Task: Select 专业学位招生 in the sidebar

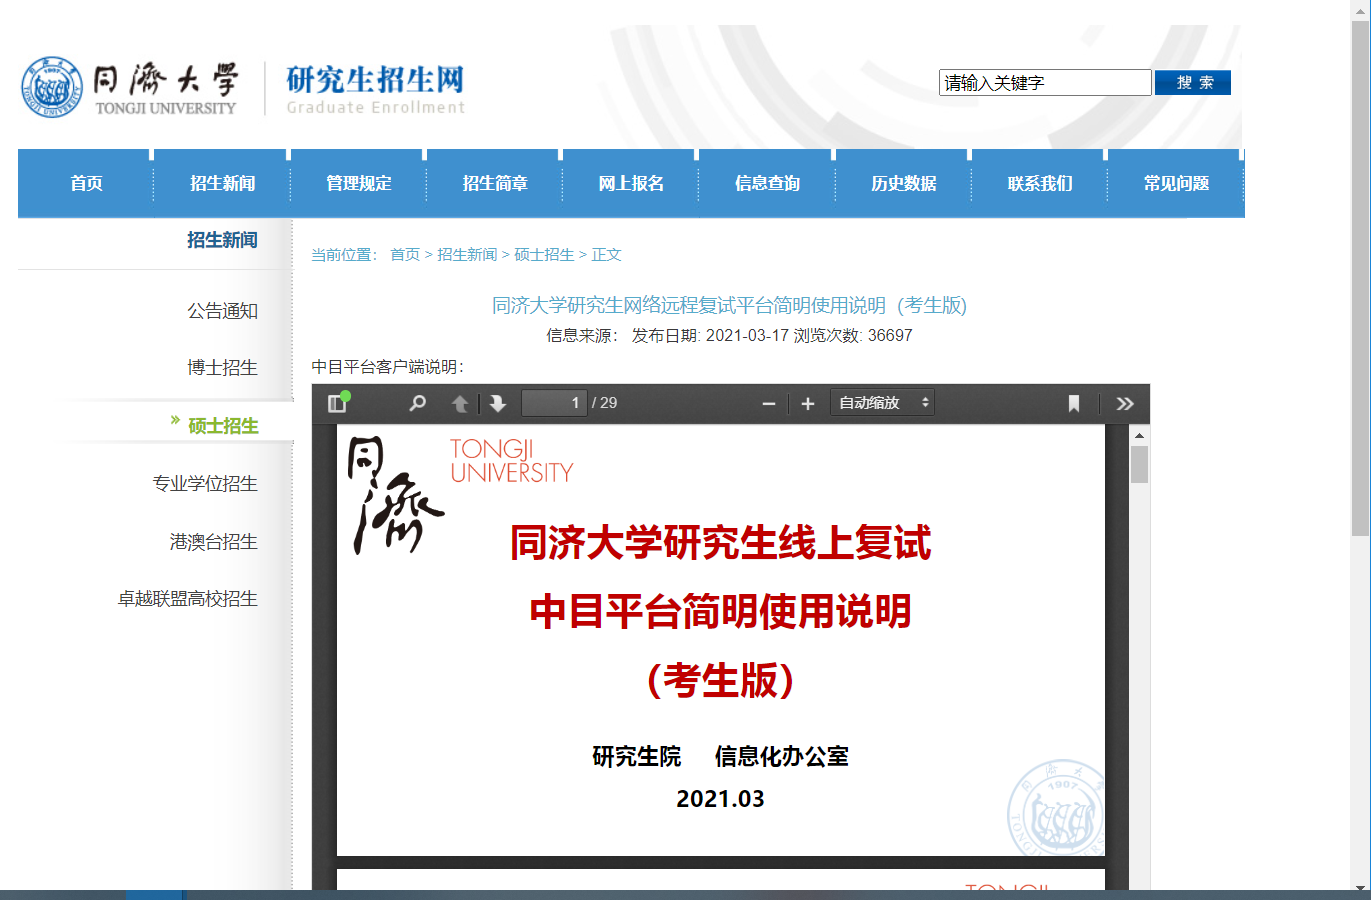Action: click(205, 484)
